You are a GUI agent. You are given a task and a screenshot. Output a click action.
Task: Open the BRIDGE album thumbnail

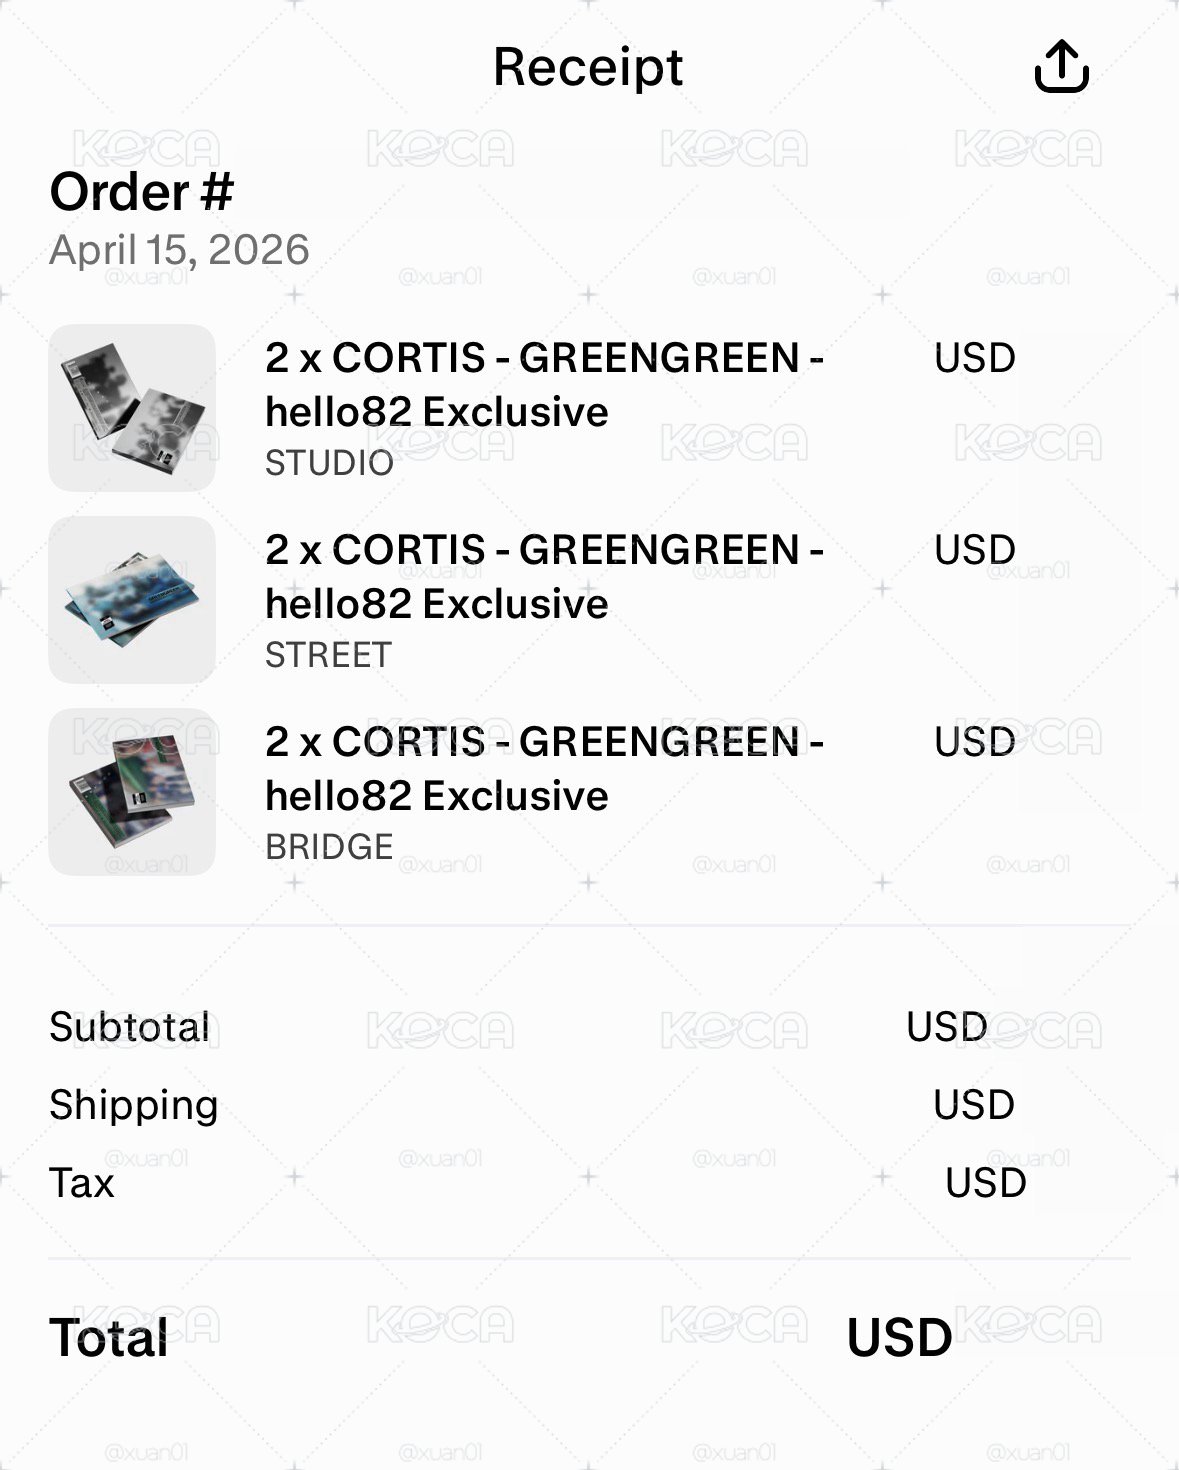[132, 792]
